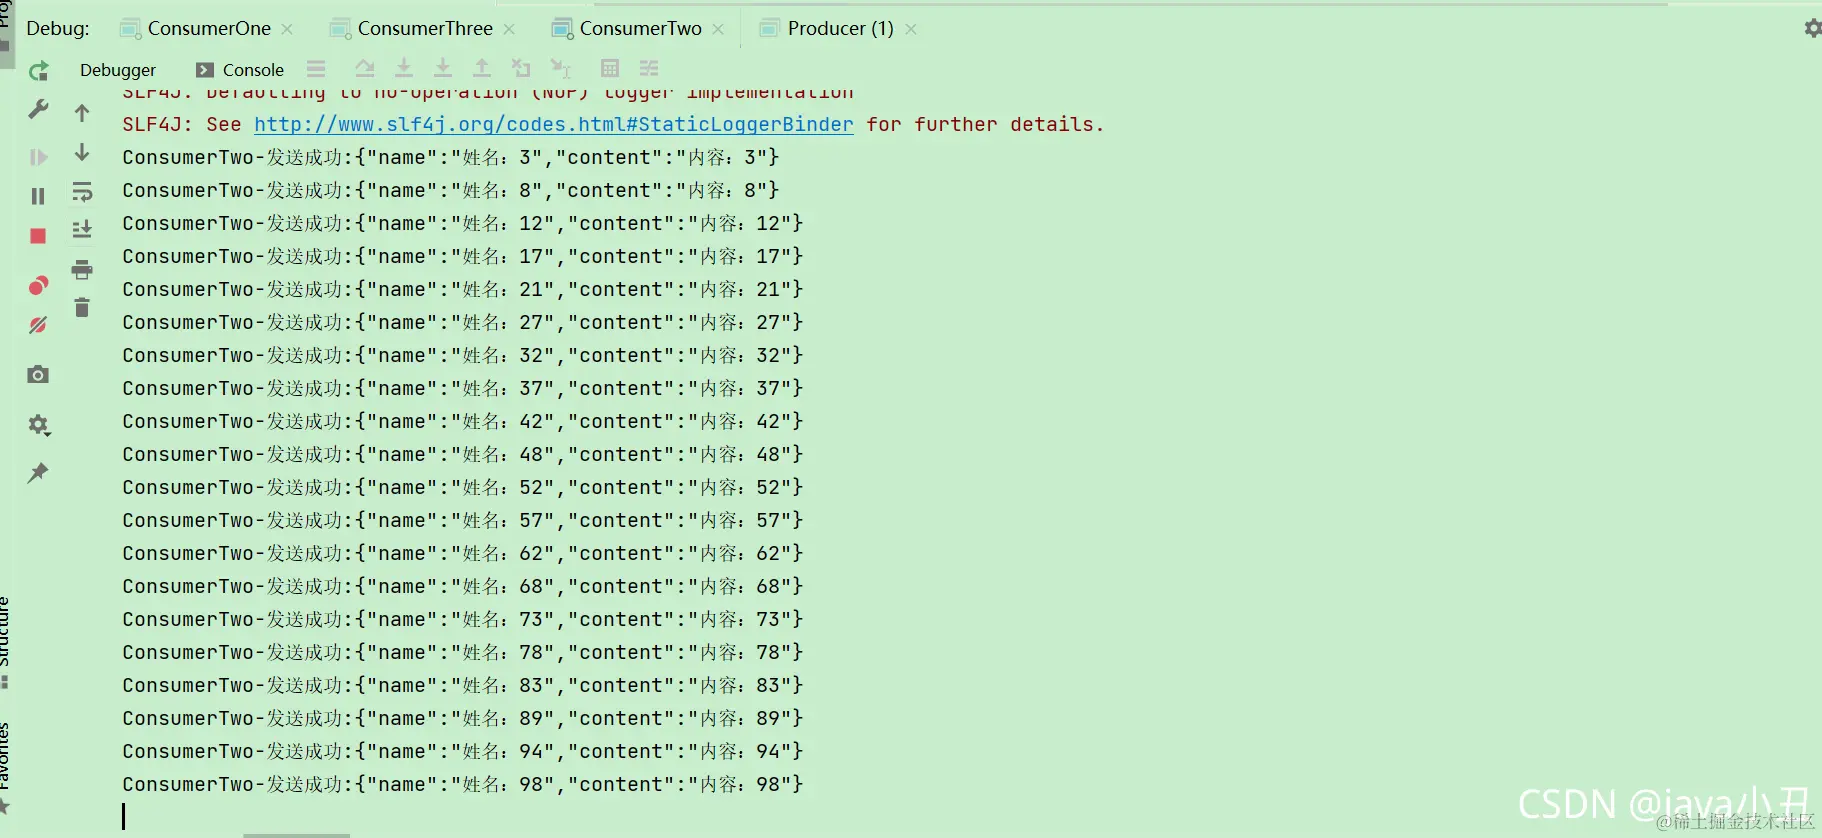The width and height of the screenshot is (1822, 838).
Task: View breakpoints red circles icon
Action: point(38,286)
